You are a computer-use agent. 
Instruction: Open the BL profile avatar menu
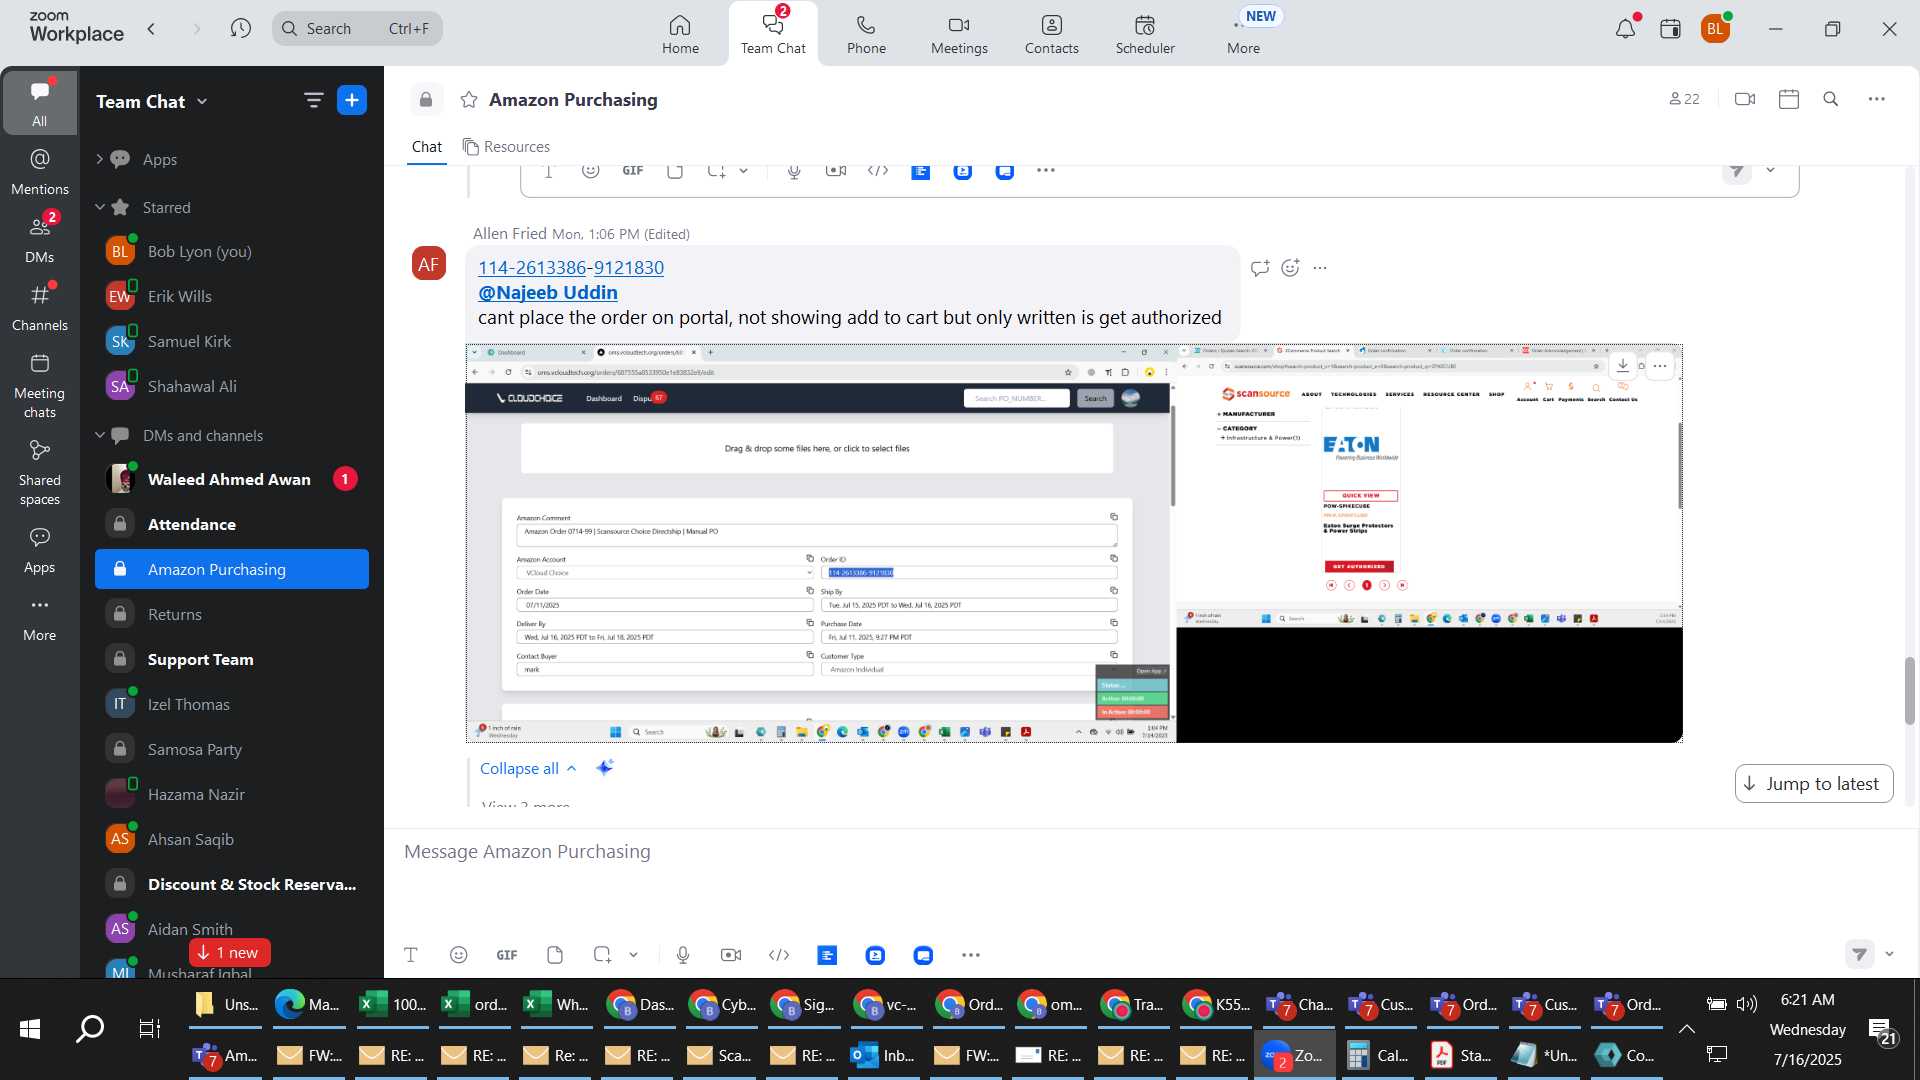click(x=1716, y=28)
